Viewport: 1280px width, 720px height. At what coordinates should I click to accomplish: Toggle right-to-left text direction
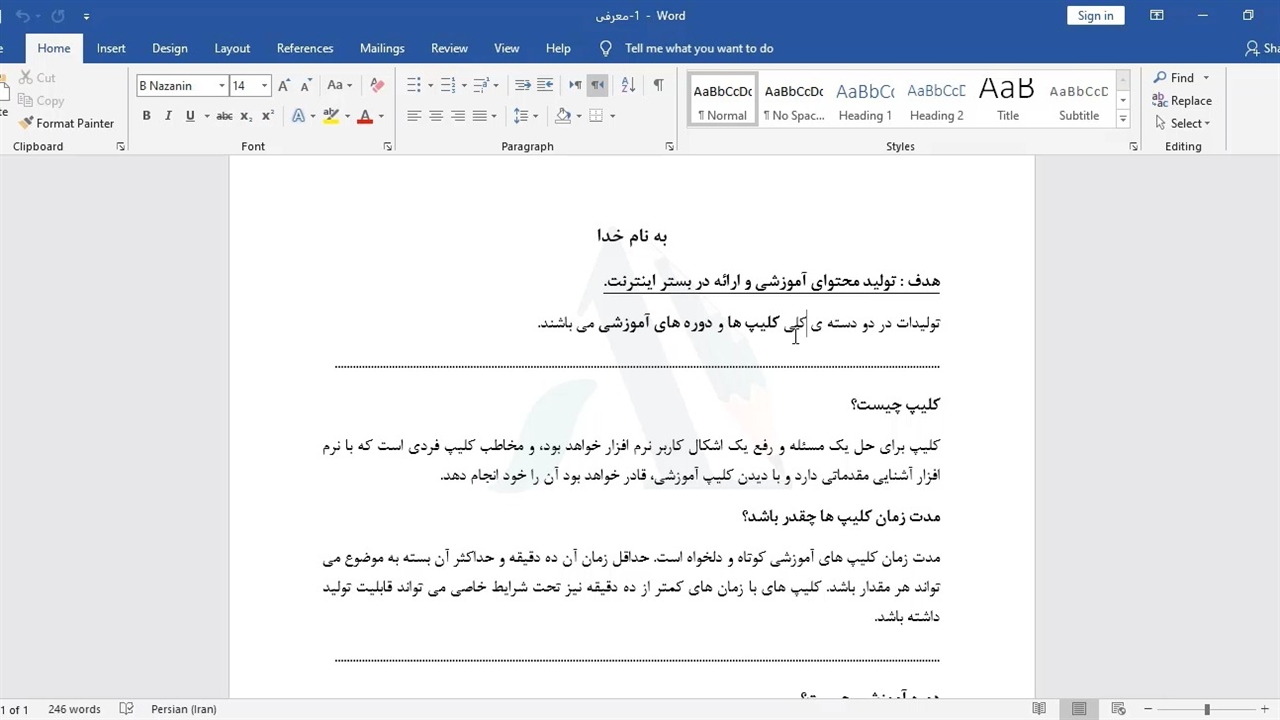point(597,85)
